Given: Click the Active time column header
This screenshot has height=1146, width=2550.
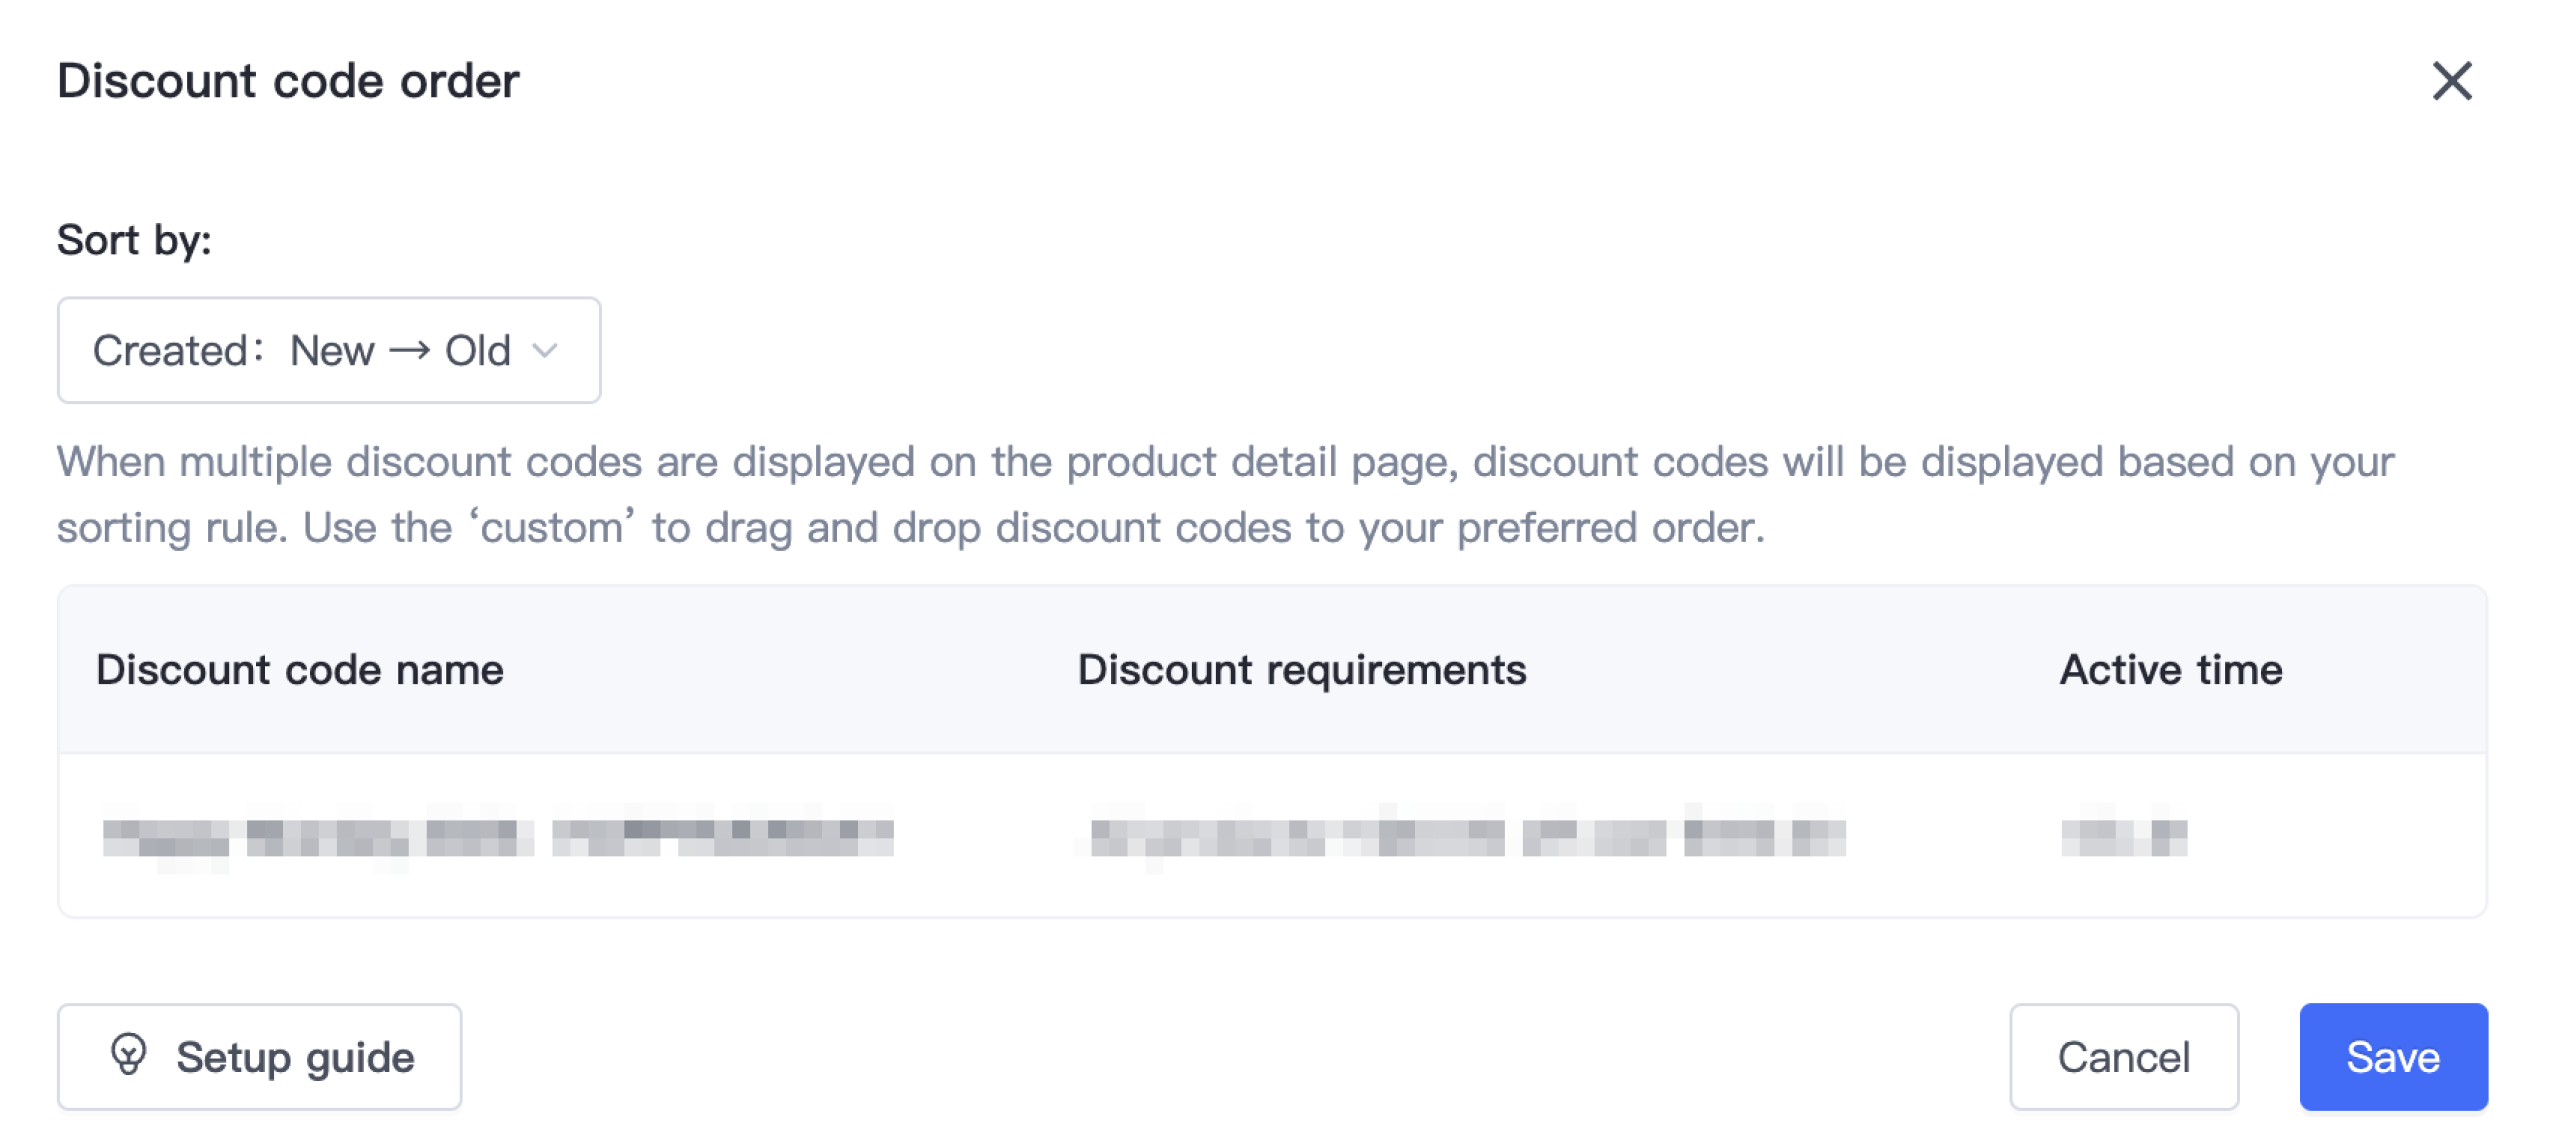Looking at the screenshot, I should (2171, 669).
